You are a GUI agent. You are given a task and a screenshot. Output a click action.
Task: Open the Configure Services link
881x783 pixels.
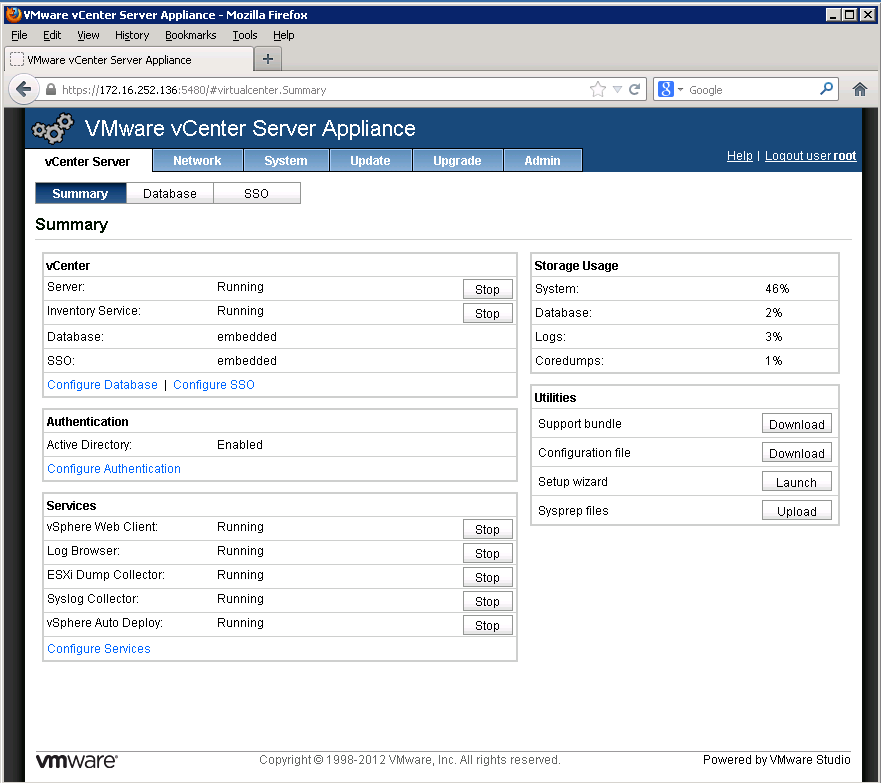click(99, 649)
